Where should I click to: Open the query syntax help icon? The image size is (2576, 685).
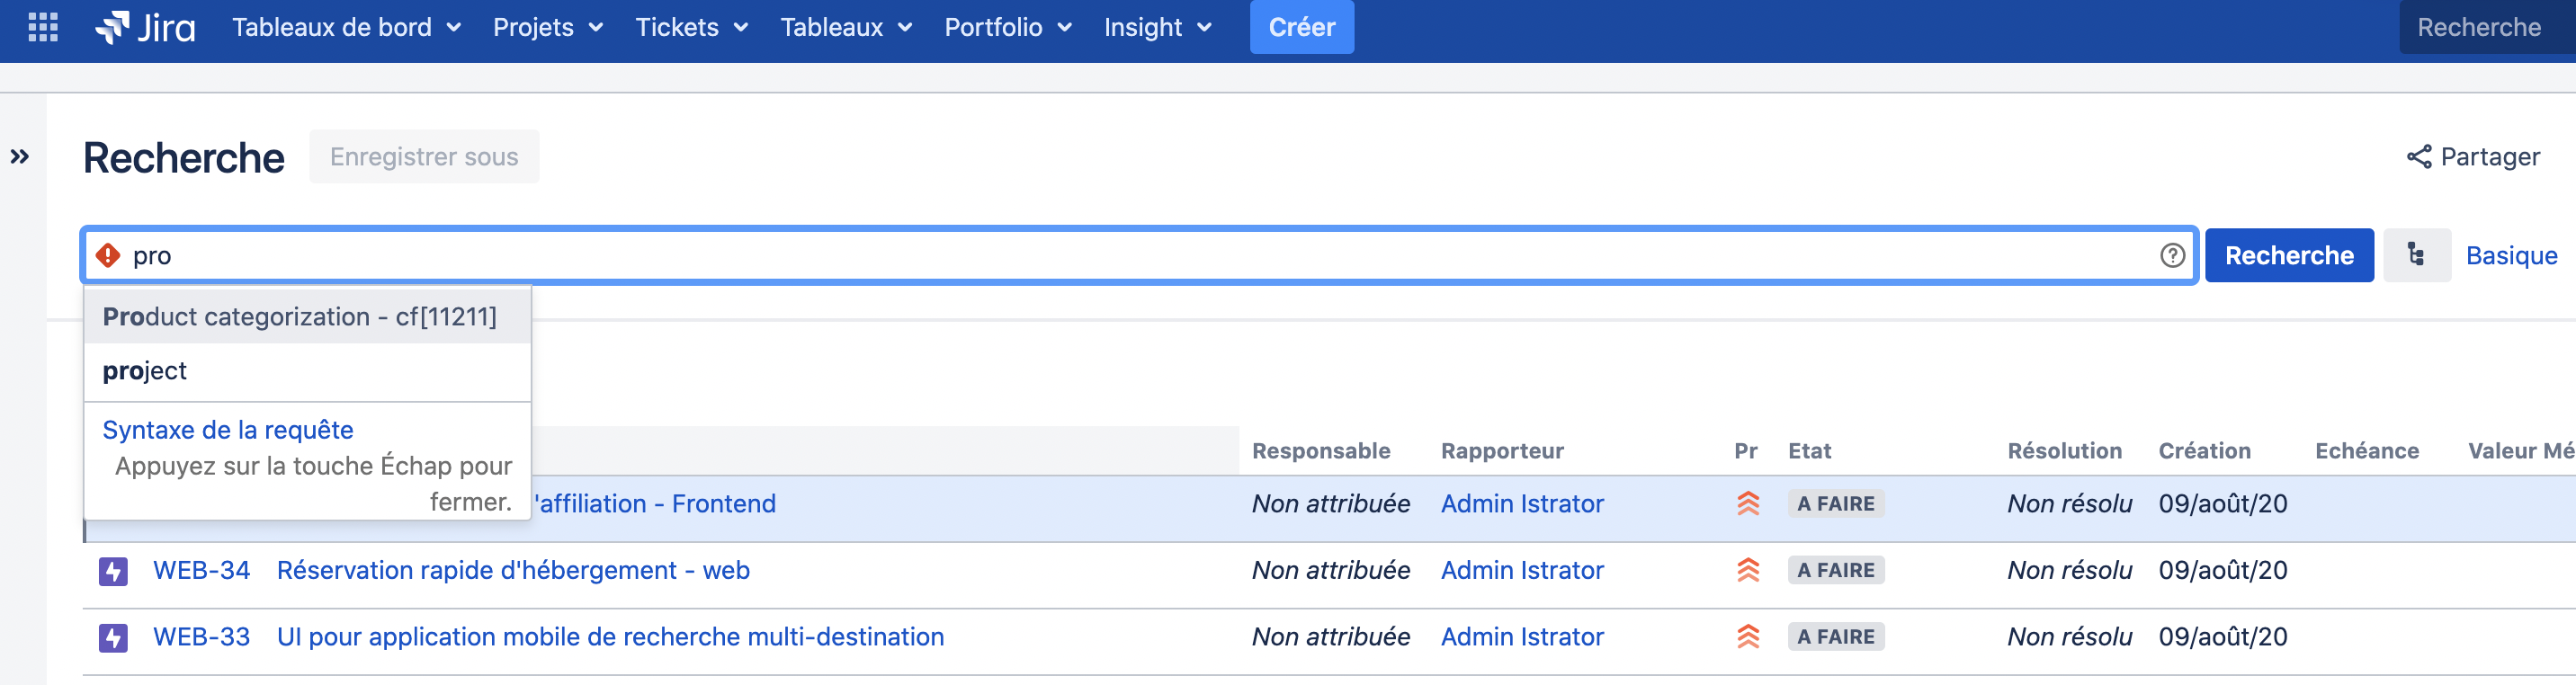(2171, 256)
